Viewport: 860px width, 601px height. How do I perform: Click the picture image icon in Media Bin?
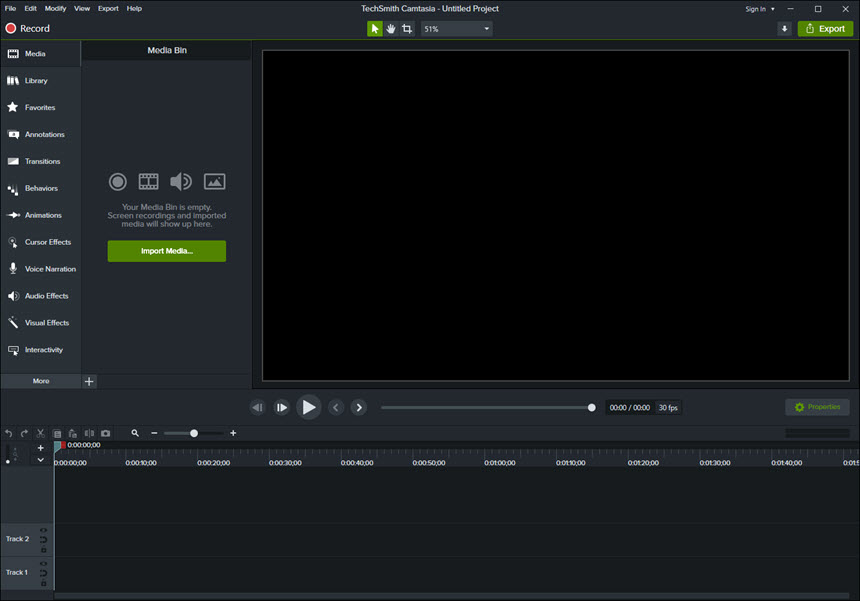pyautogui.click(x=214, y=182)
